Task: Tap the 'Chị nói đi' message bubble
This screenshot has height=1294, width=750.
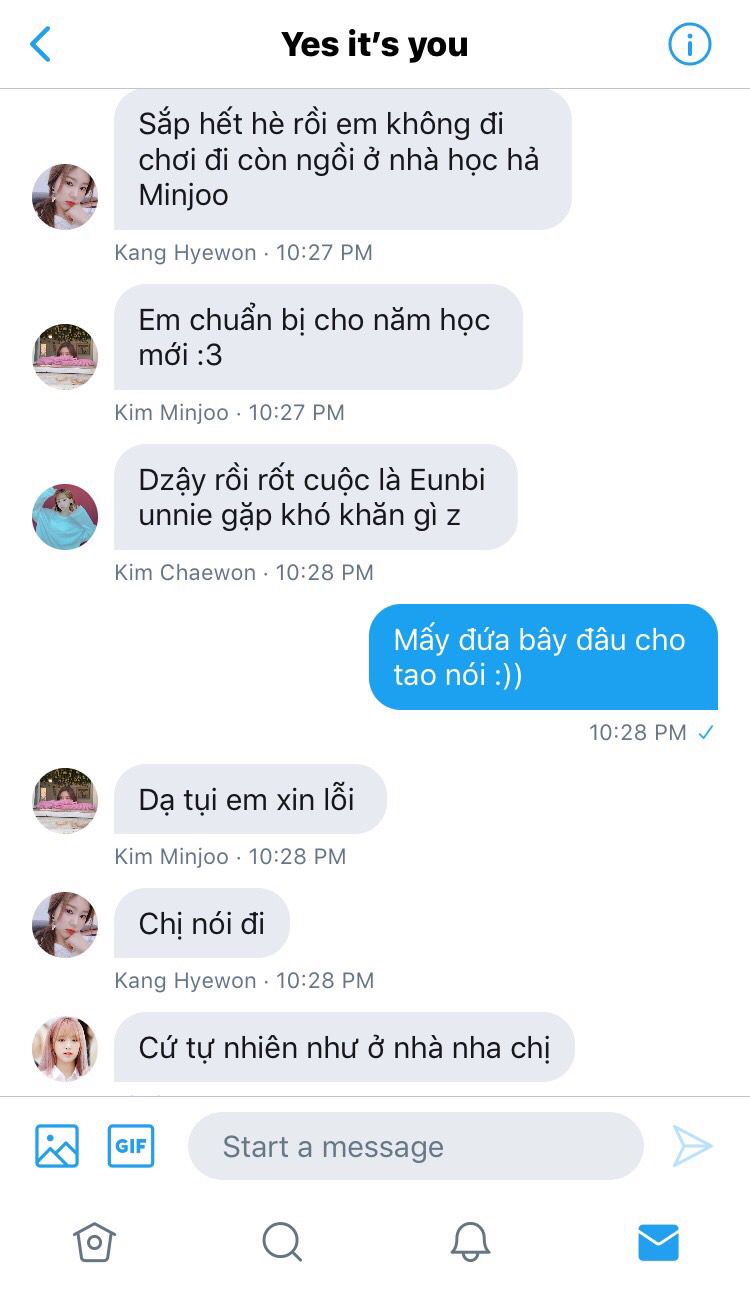Action: tap(202, 923)
